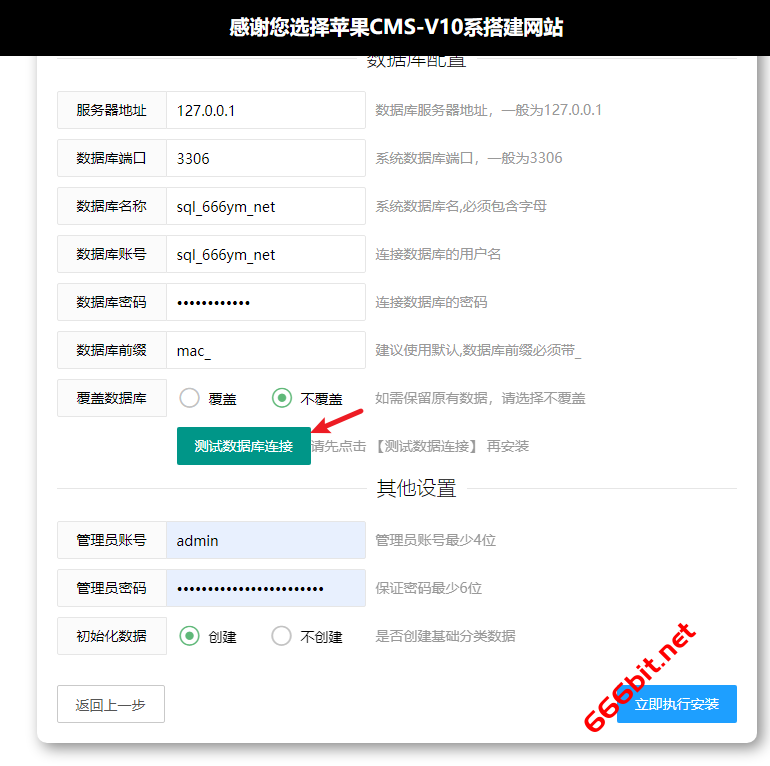
Task: Click hint text 是否创建基础分类数据
Action: click(445, 636)
